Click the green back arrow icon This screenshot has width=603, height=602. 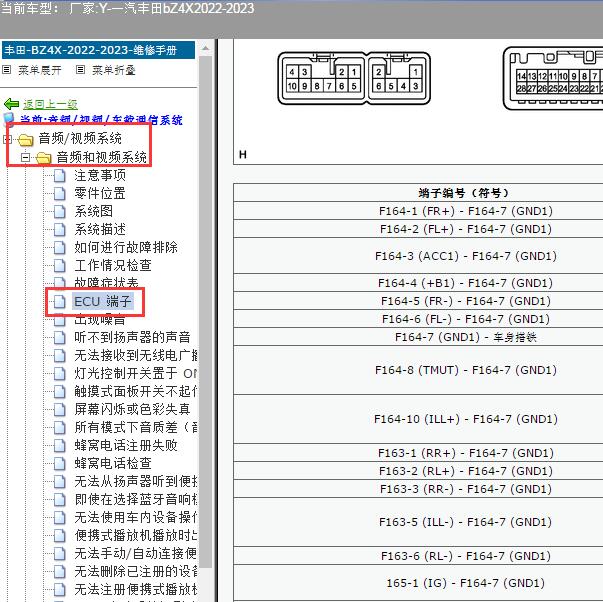click(x=12, y=104)
